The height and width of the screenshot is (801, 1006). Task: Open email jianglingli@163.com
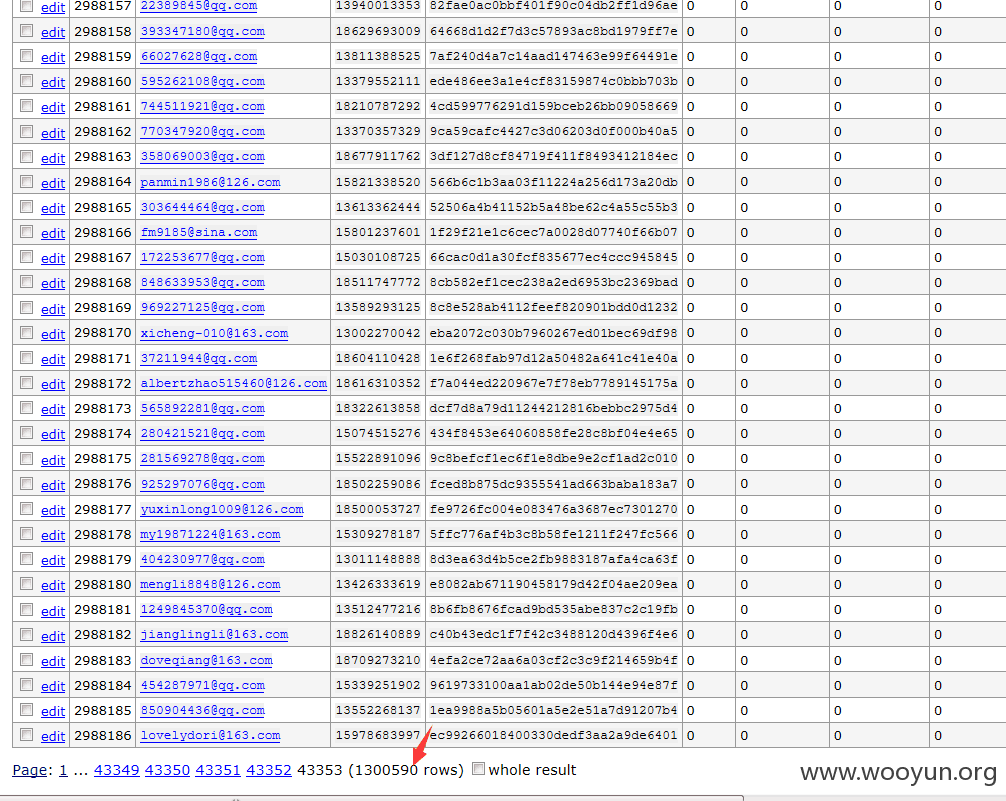click(x=214, y=634)
